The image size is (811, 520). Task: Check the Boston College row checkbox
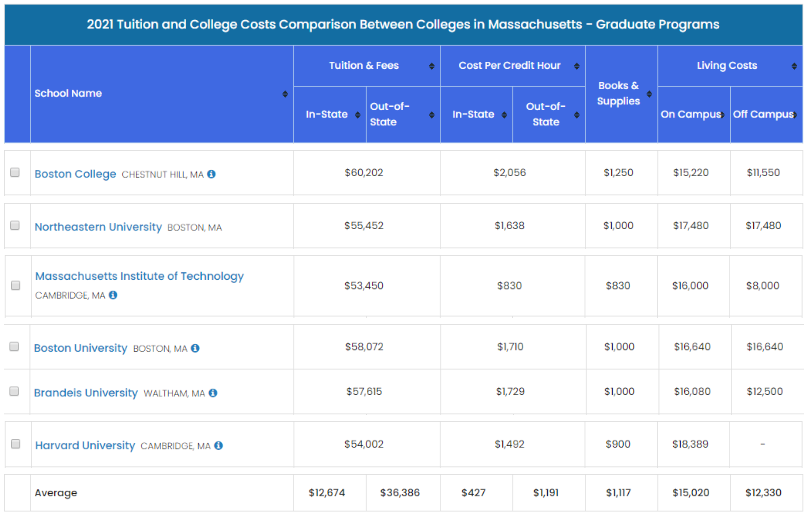(15, 173)
